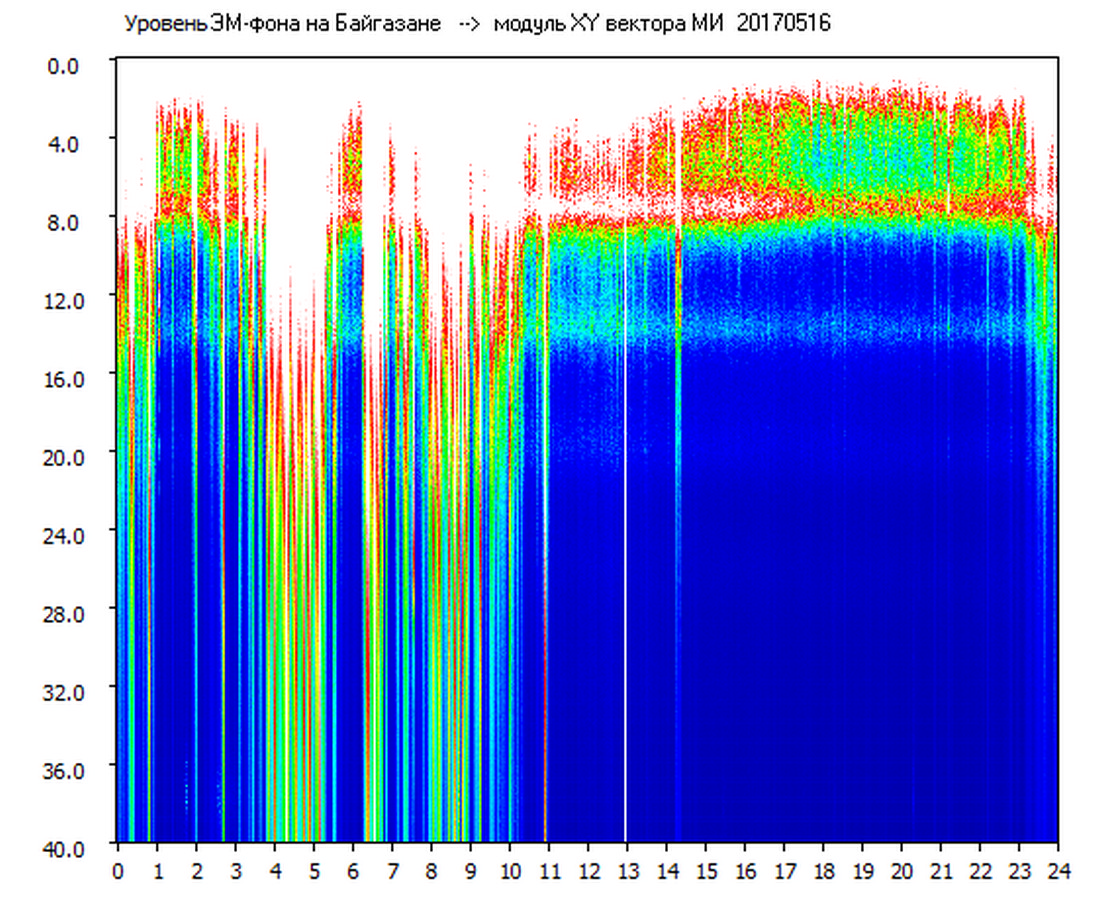The height and width of the screenshot is (900, 1096).
Task: Click the date '20170516' in the title
Action: (x=783, y=24)
